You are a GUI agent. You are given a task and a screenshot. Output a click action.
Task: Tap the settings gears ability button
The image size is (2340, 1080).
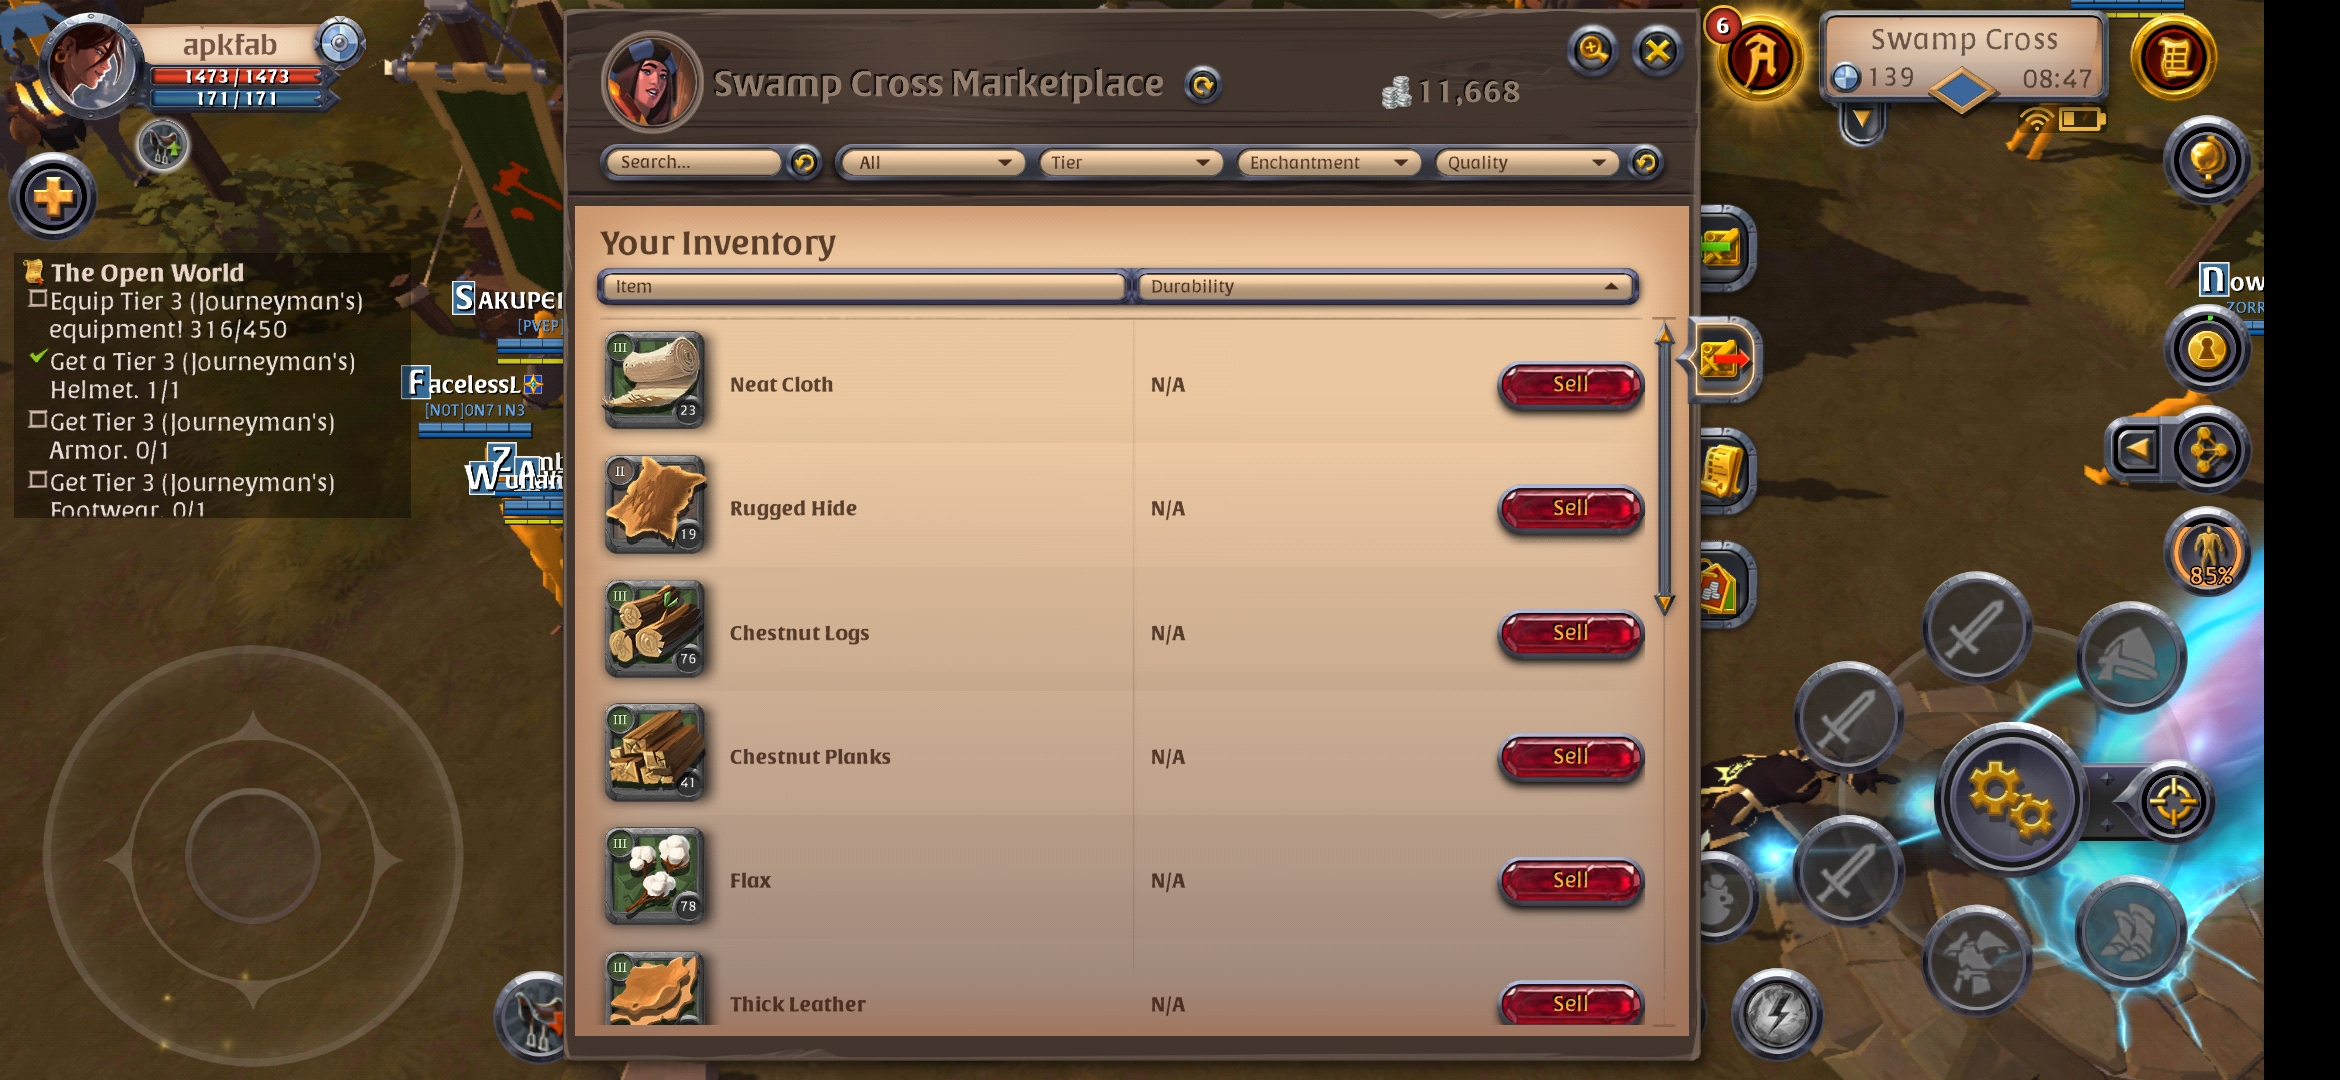pos(2011,799)
